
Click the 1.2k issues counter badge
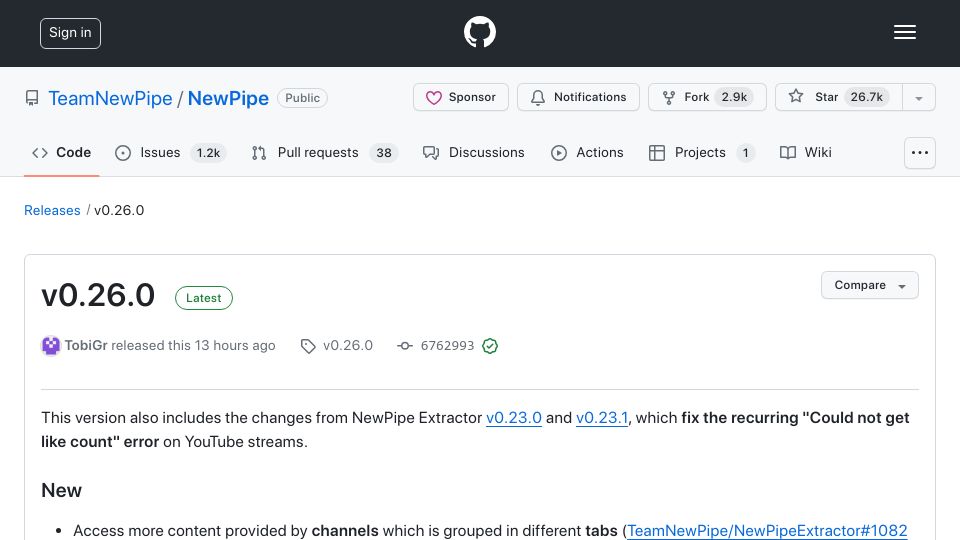point(208,153)
